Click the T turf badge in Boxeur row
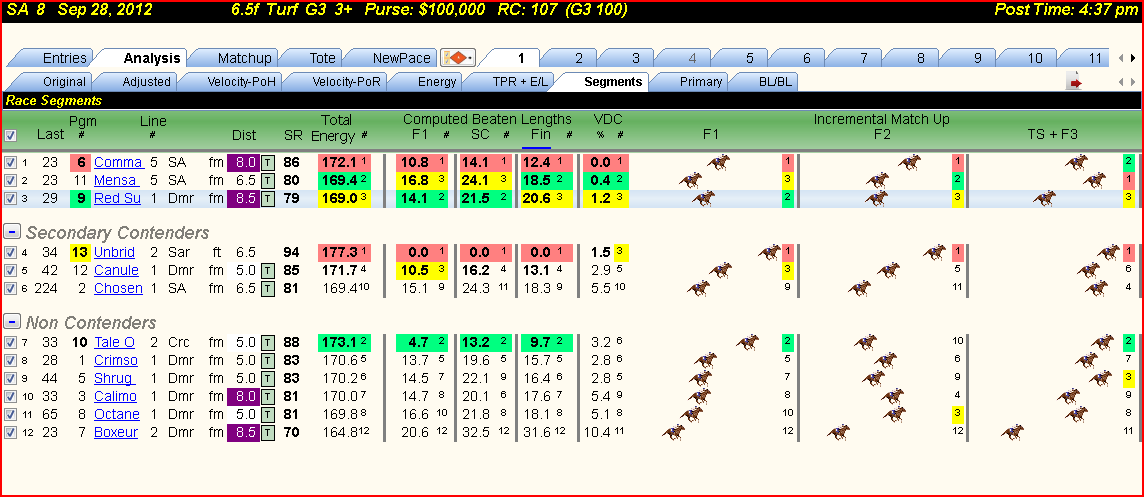Viewport: 1144px width, 497px height. (x=268, y=432)
